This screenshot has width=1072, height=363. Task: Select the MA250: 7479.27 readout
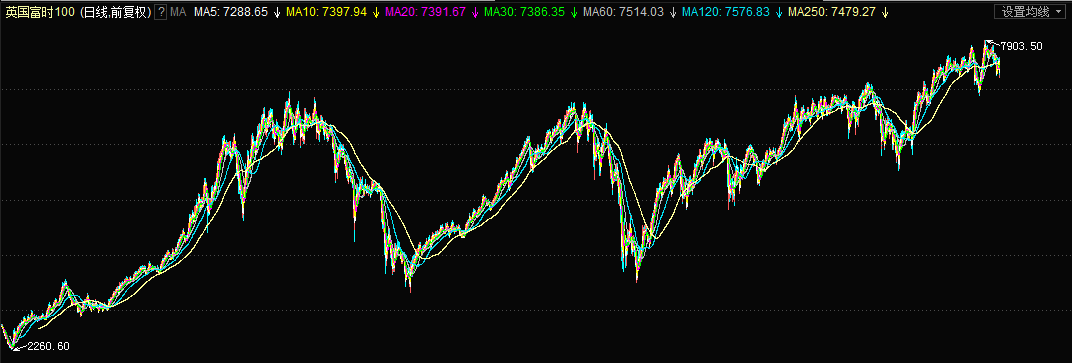coord(832,12)
